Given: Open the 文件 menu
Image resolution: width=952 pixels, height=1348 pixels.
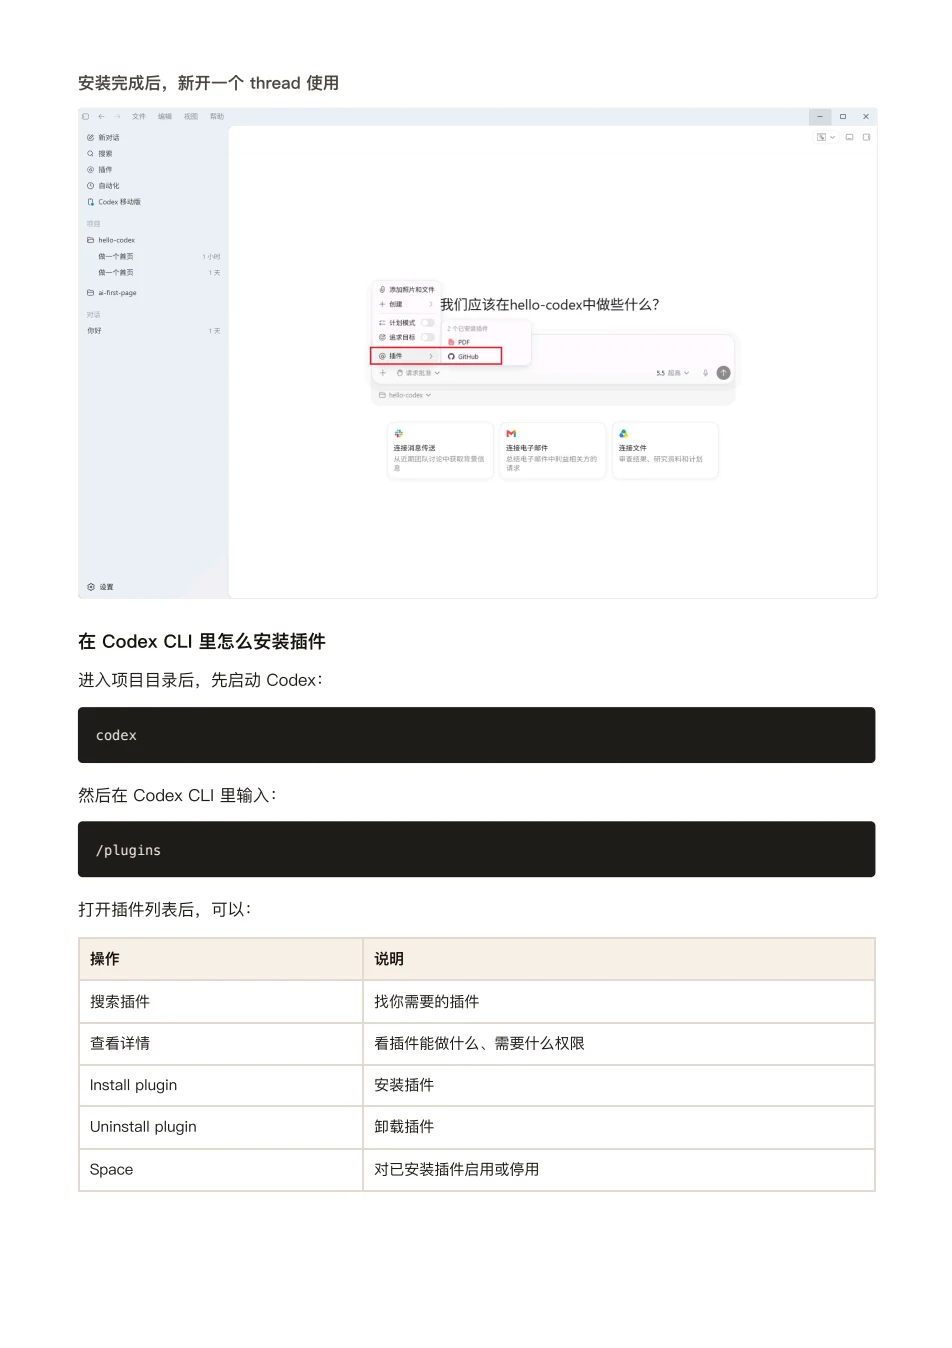Looking at the screenshot, I should click(139, 116).
